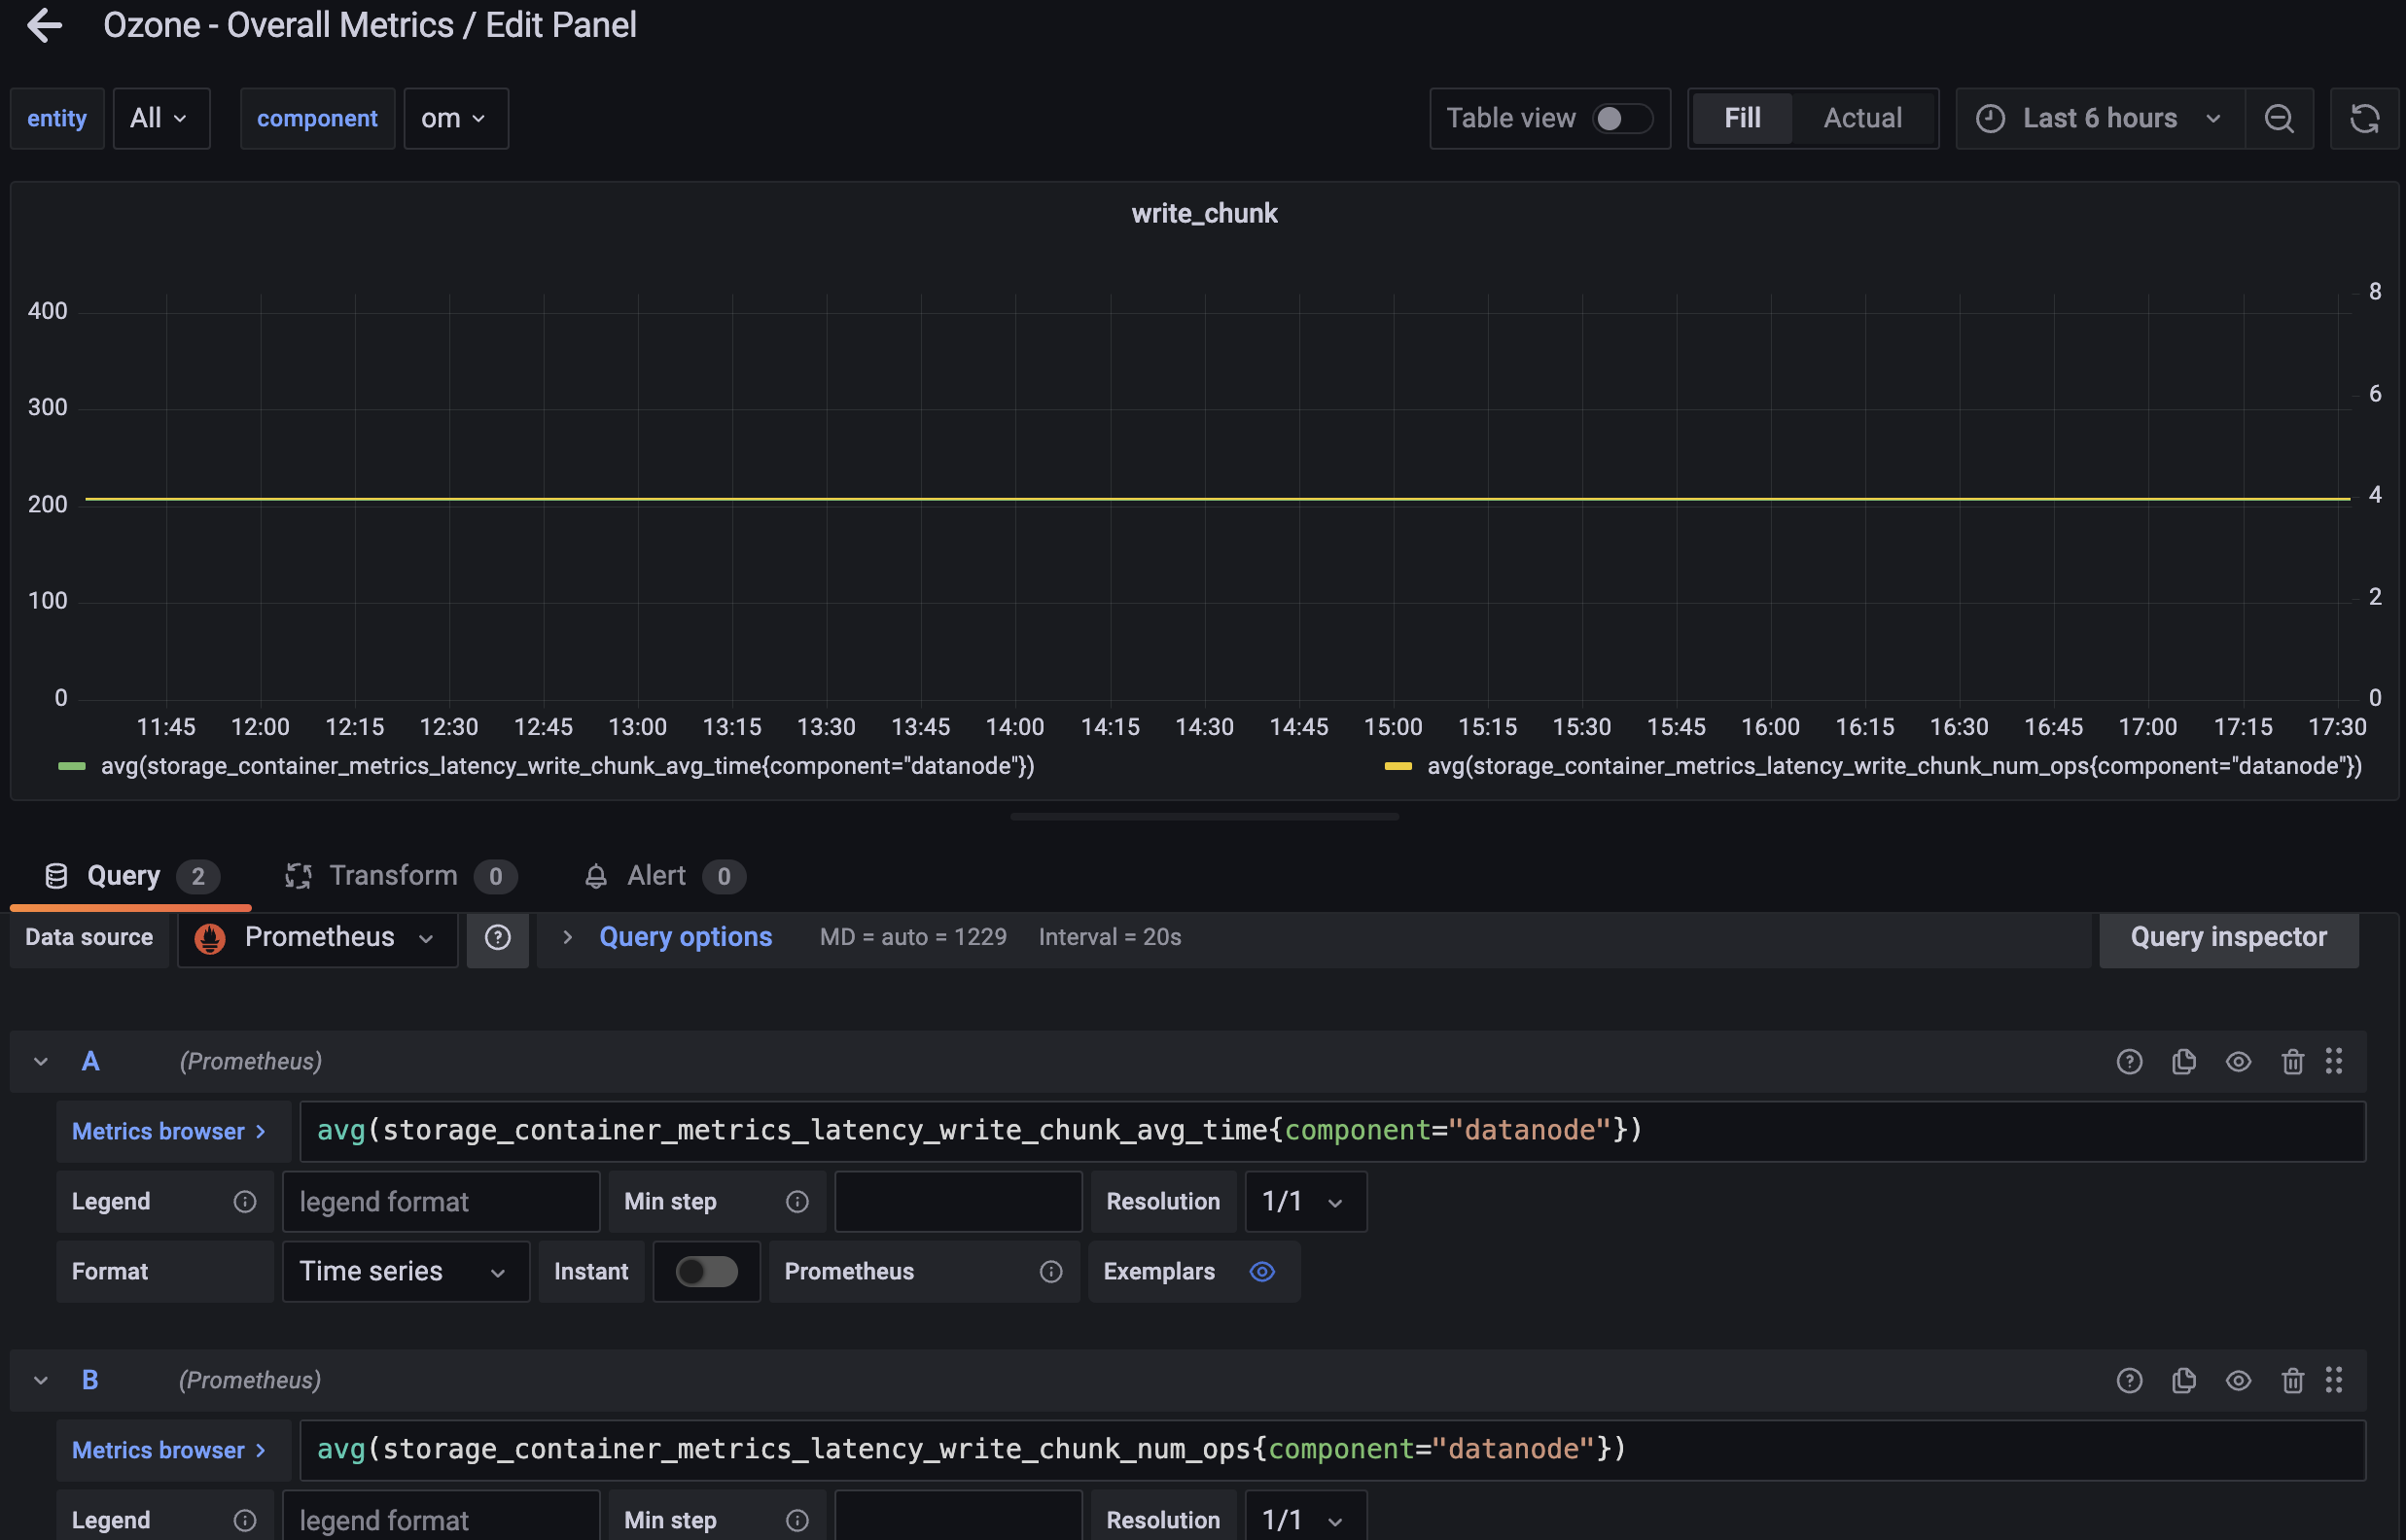Delete query B with trash icon

pos(2292,1380)
